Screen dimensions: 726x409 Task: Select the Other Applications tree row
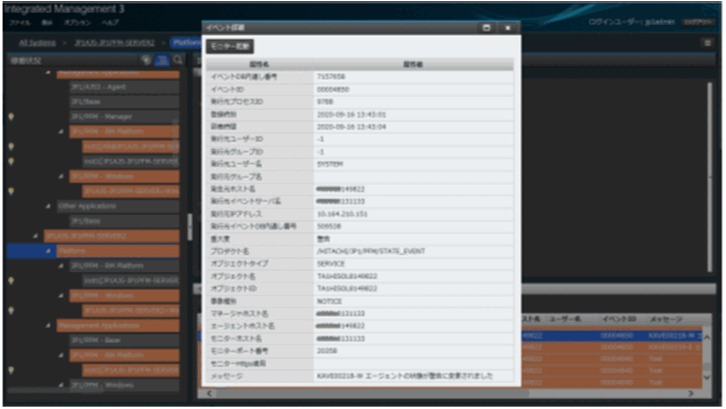pyautogui.click(x=118, y=206)
